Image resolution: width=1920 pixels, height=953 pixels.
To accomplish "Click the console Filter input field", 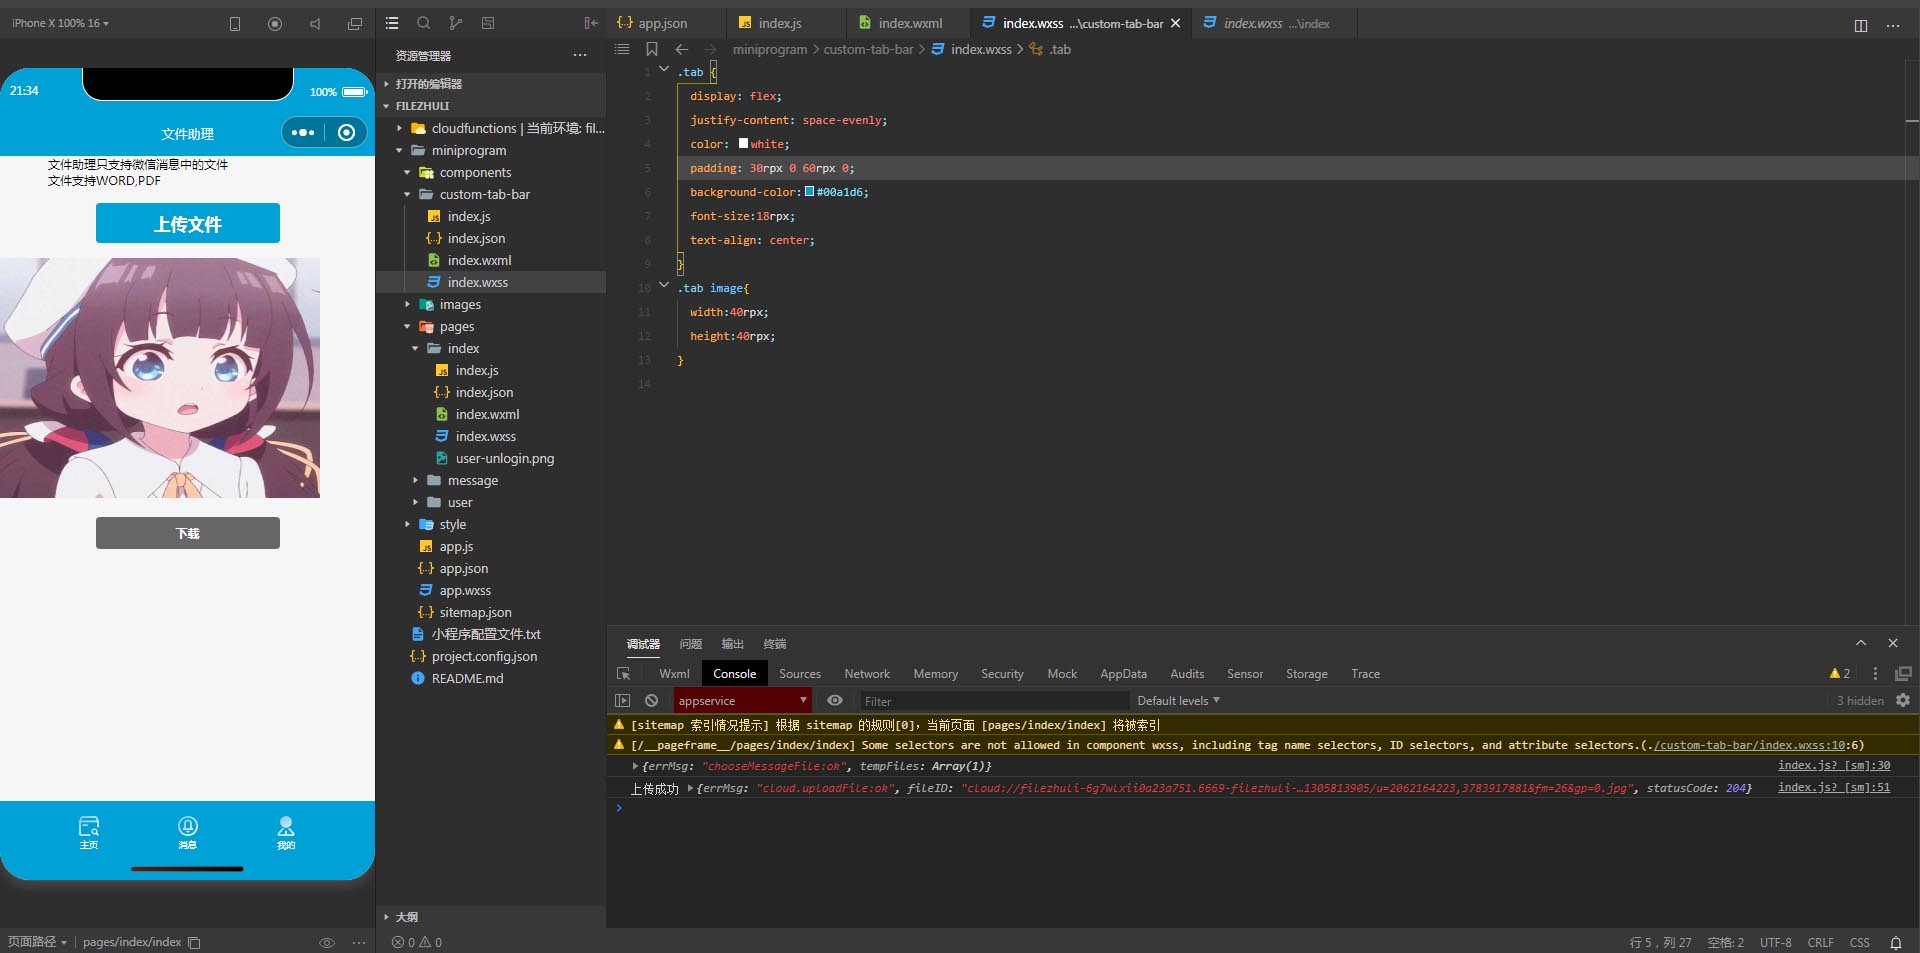I will tap(994, 701).
